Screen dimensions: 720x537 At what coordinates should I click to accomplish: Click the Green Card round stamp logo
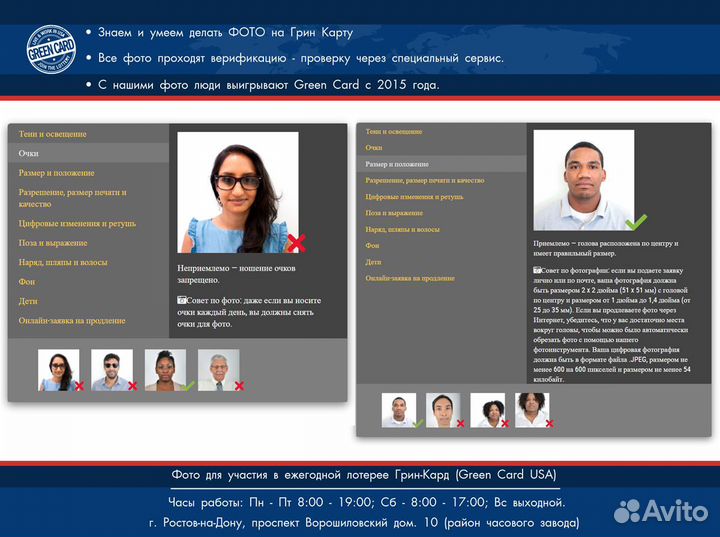coord(51,49)
